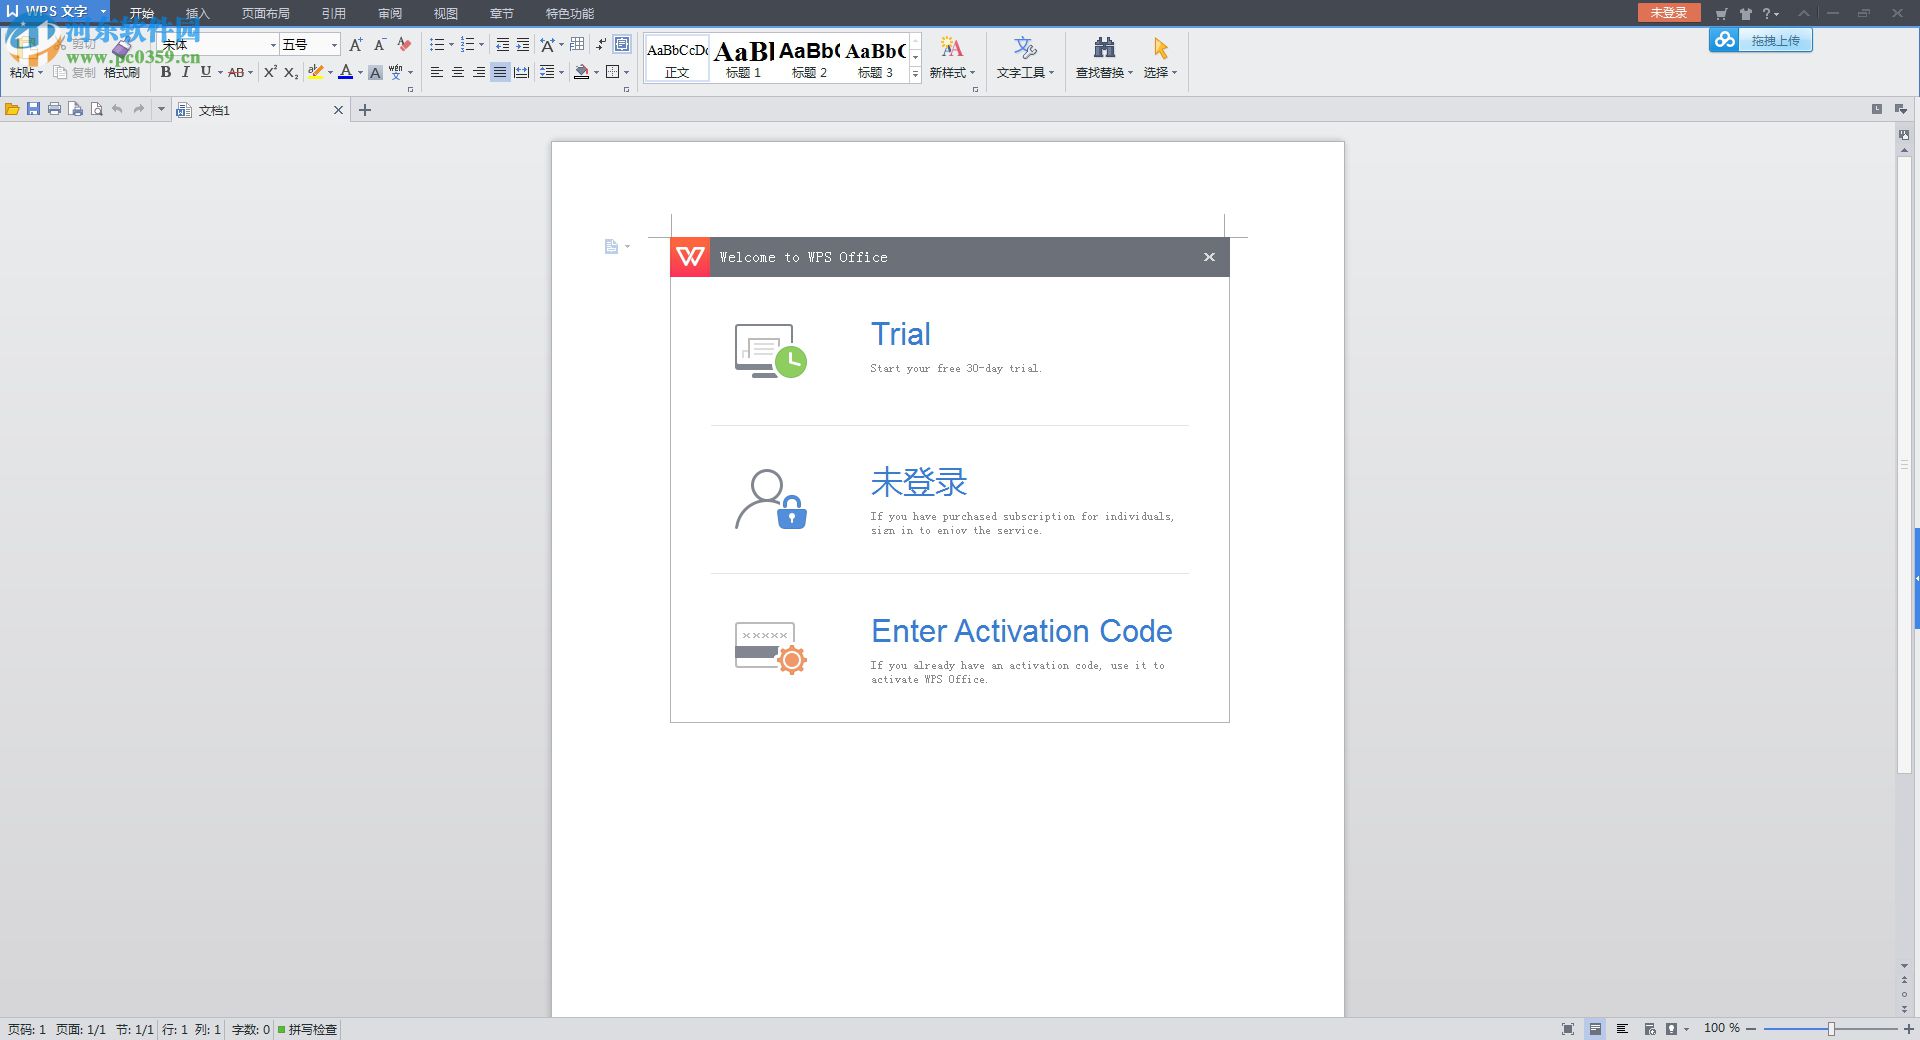Screen dimensions: 1920x1040
Task: Click the undo arrow
Action: 117,110
